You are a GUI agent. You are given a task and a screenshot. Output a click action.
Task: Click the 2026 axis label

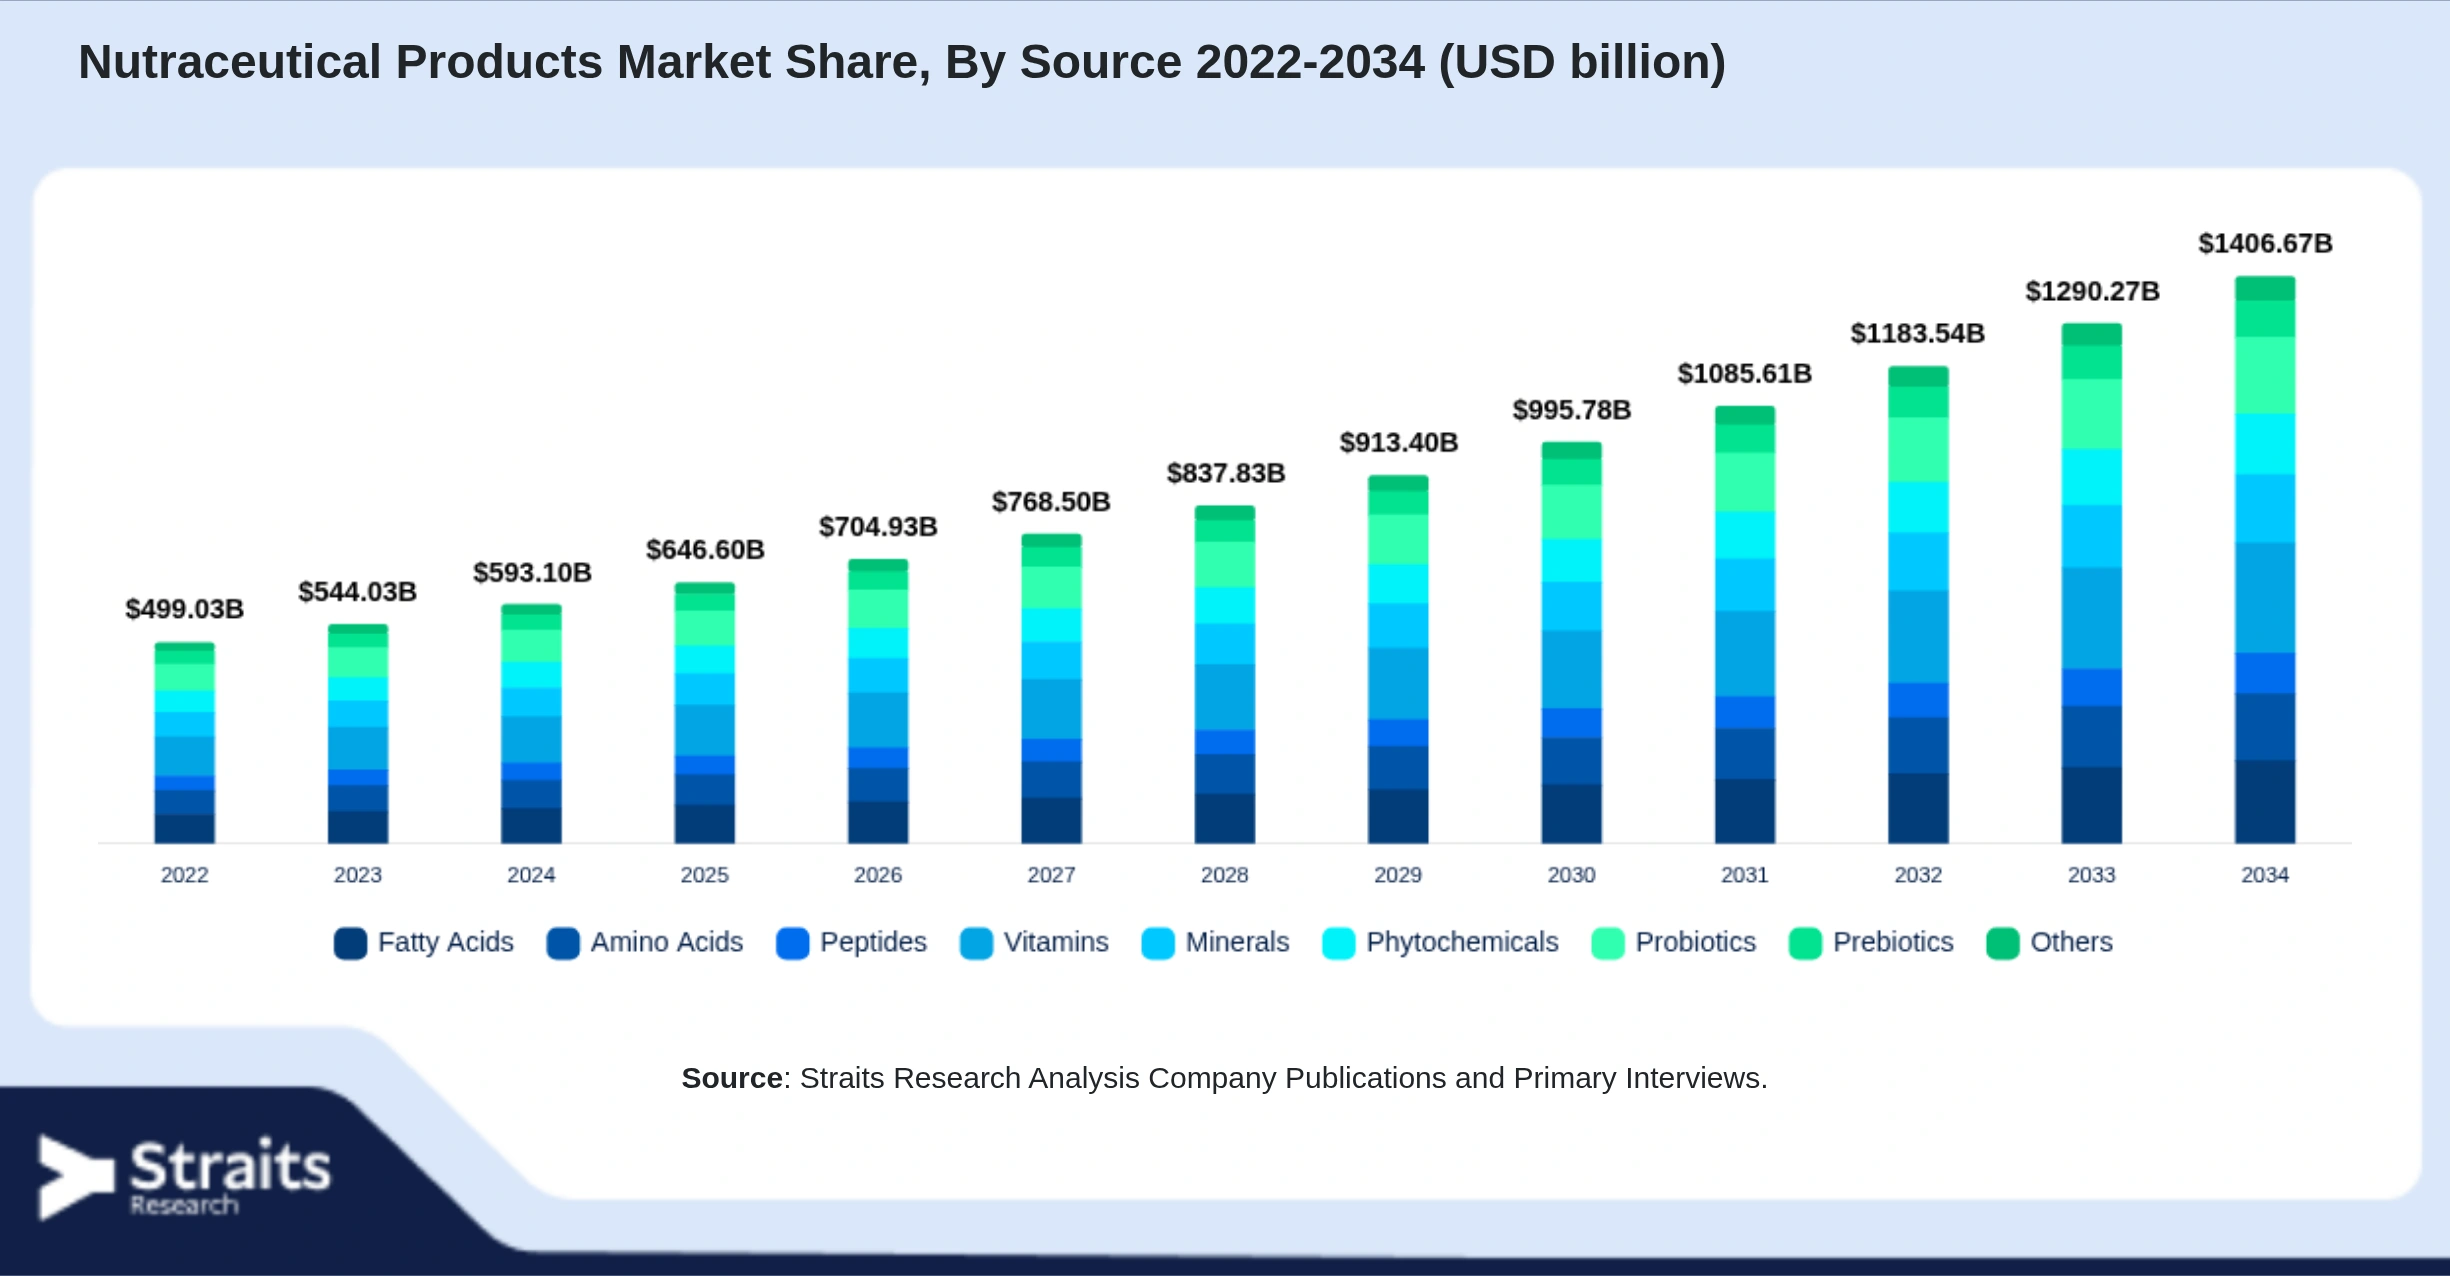(878, 875)
